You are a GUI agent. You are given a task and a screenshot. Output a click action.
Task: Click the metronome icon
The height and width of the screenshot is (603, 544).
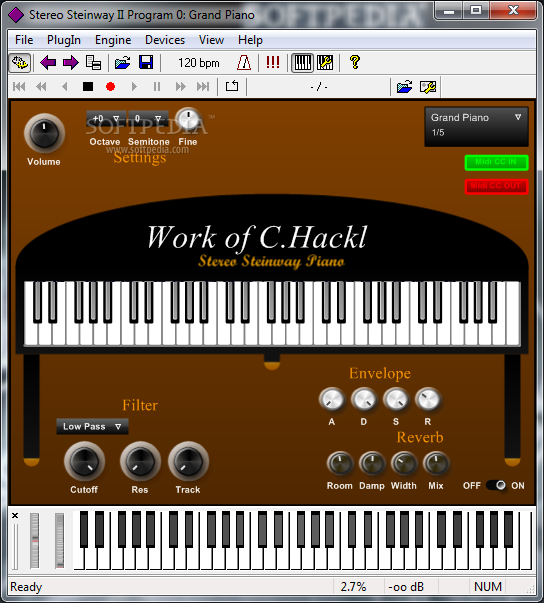pyautogui.click(x=244, y=63)
